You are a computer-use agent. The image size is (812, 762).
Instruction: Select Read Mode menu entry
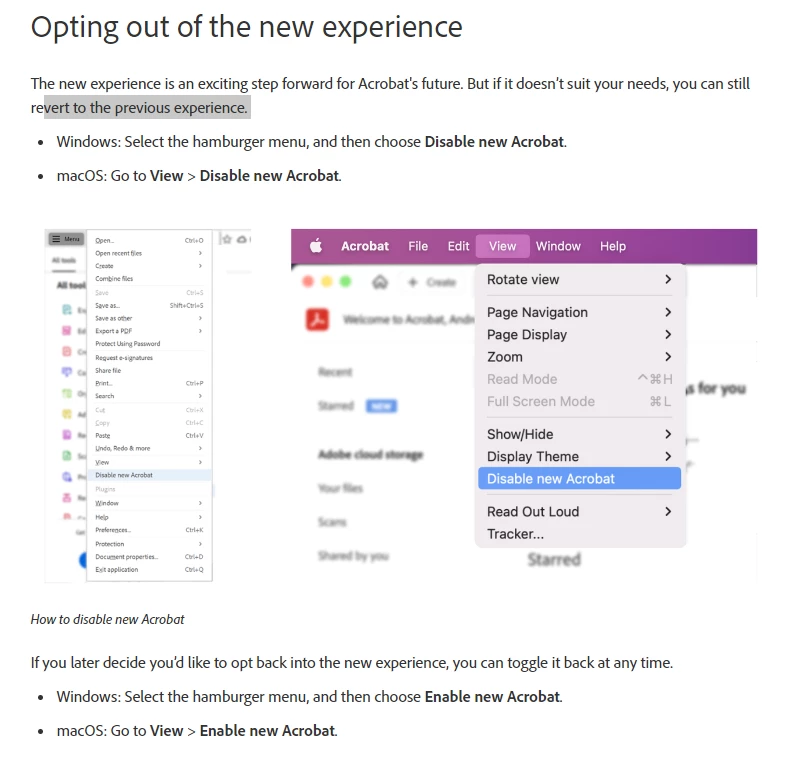579,379
